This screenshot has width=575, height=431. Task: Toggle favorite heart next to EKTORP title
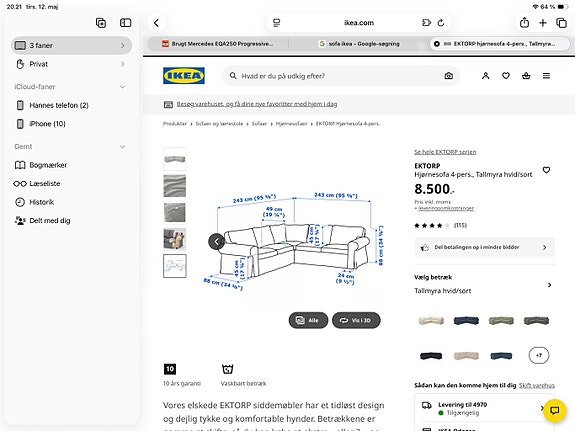pos(546,170)
